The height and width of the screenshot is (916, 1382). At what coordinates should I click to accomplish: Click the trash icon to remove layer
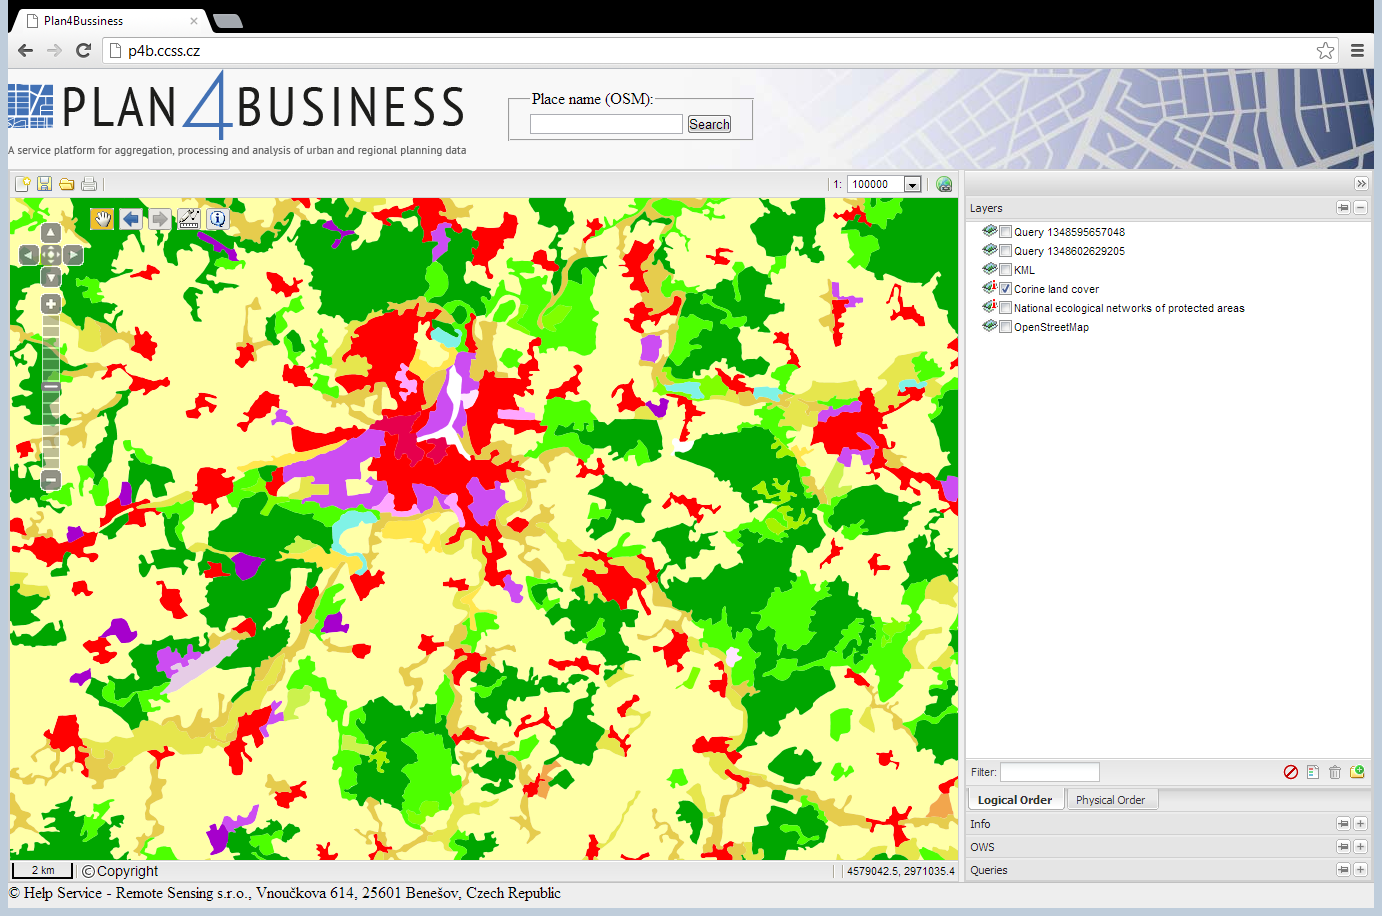pyautogui.click(x=1335, y=772)
